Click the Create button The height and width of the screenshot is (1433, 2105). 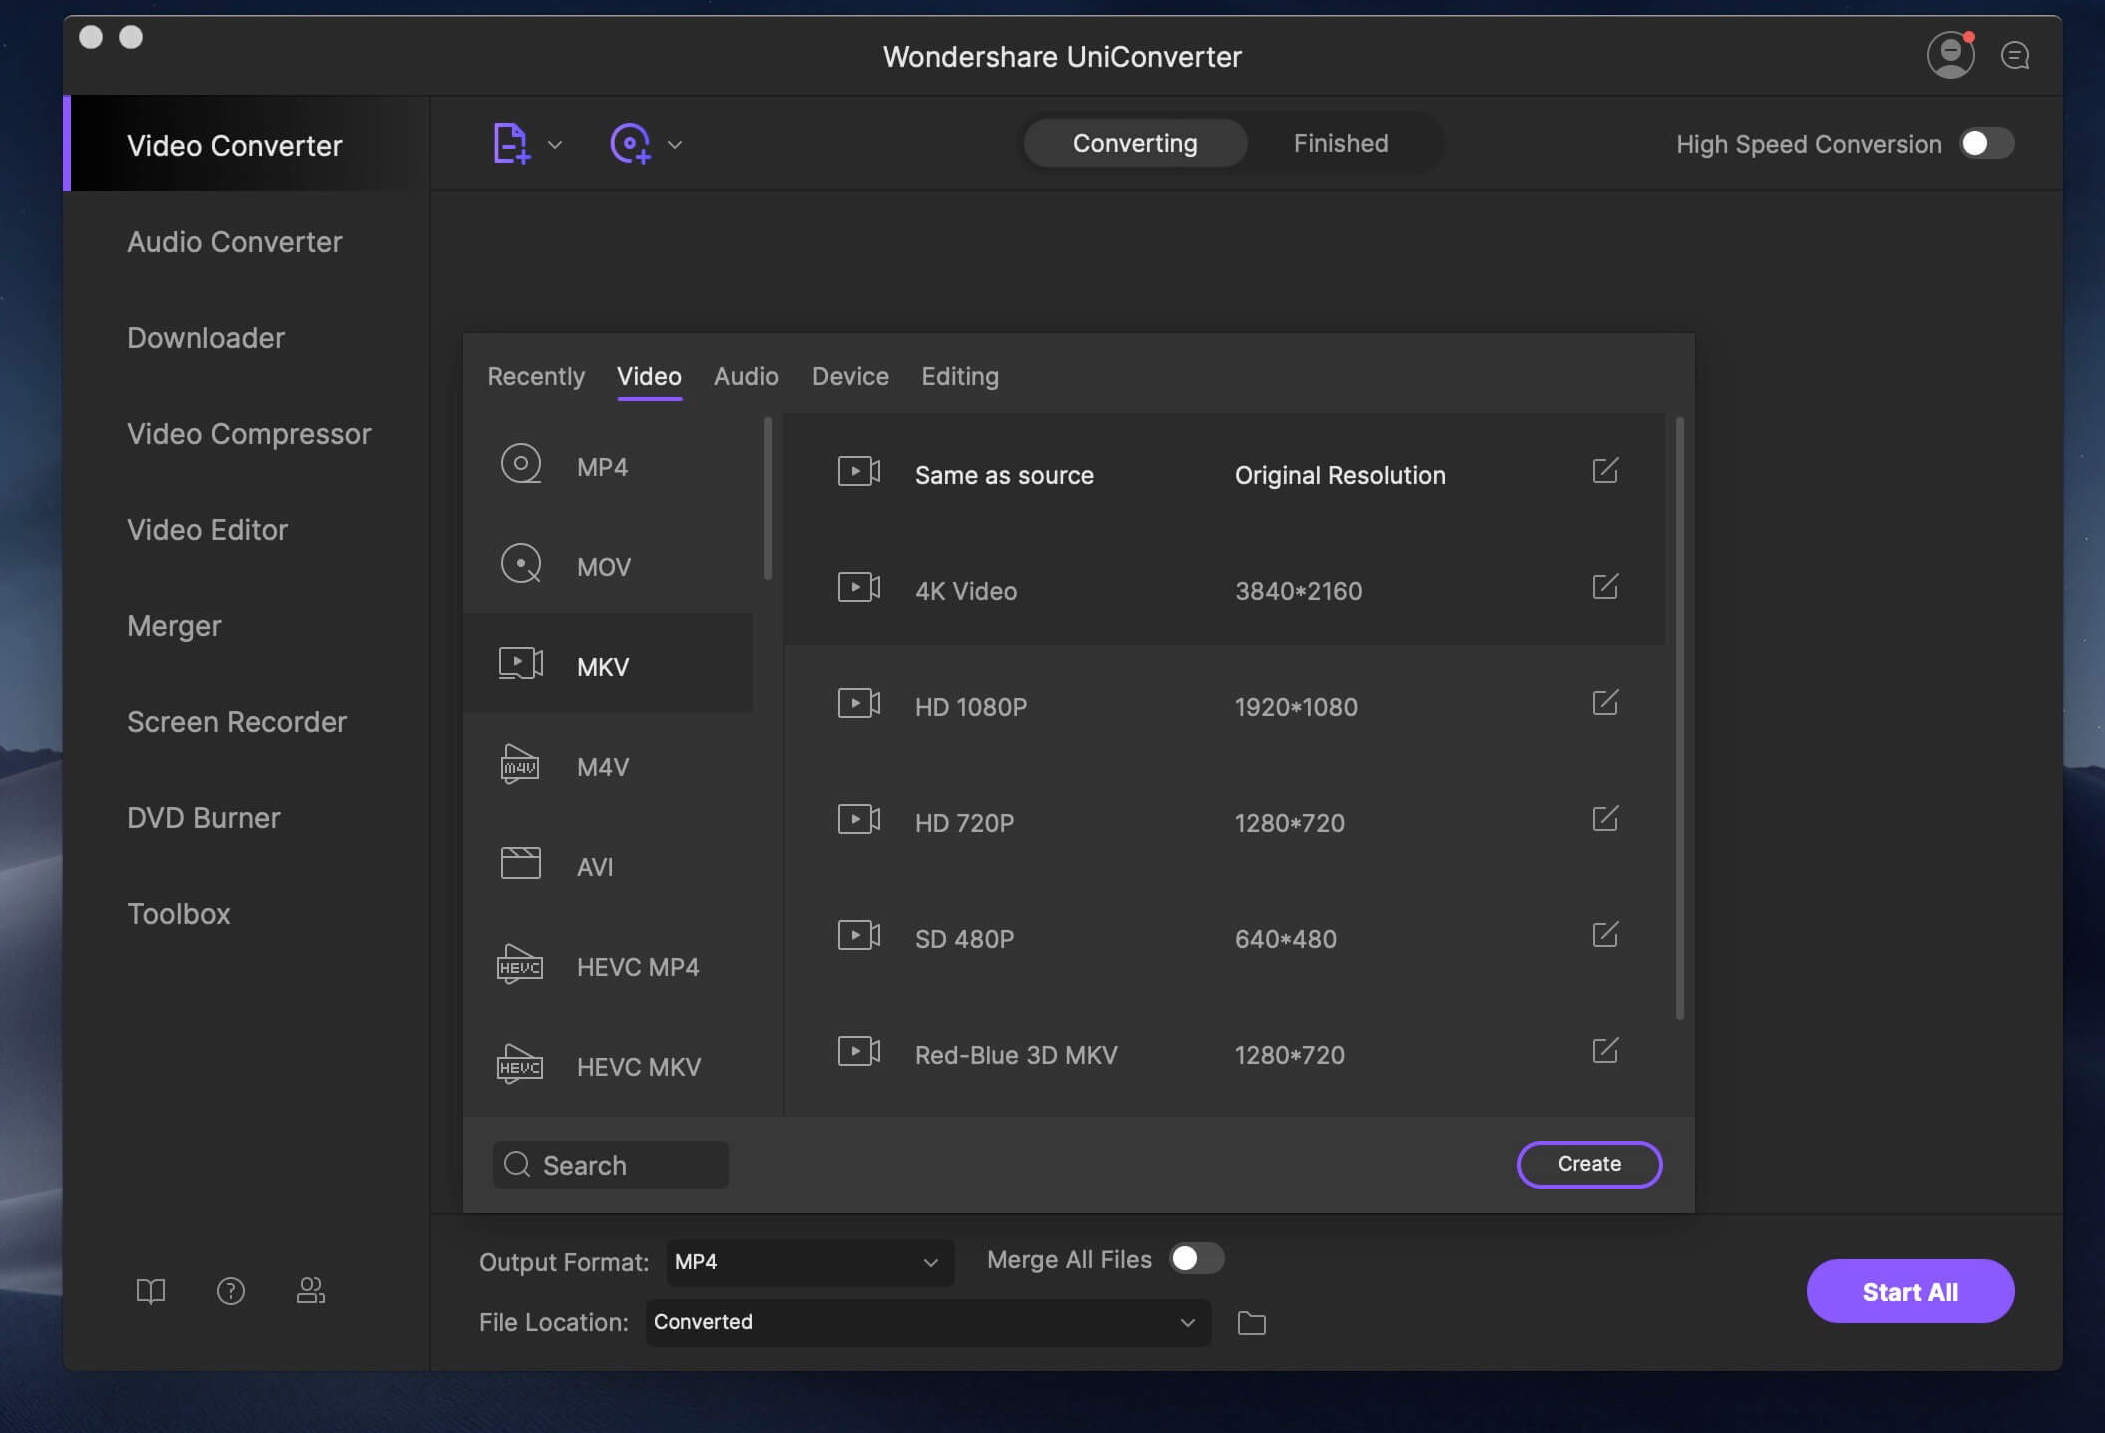coord(1589,1164)
